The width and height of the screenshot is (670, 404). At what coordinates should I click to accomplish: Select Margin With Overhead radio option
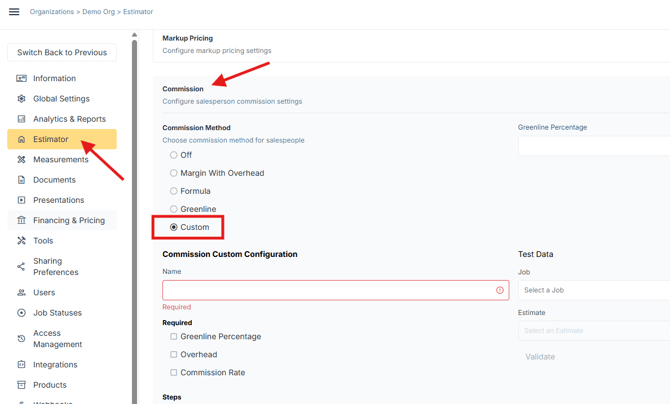(x=174, y=173)
